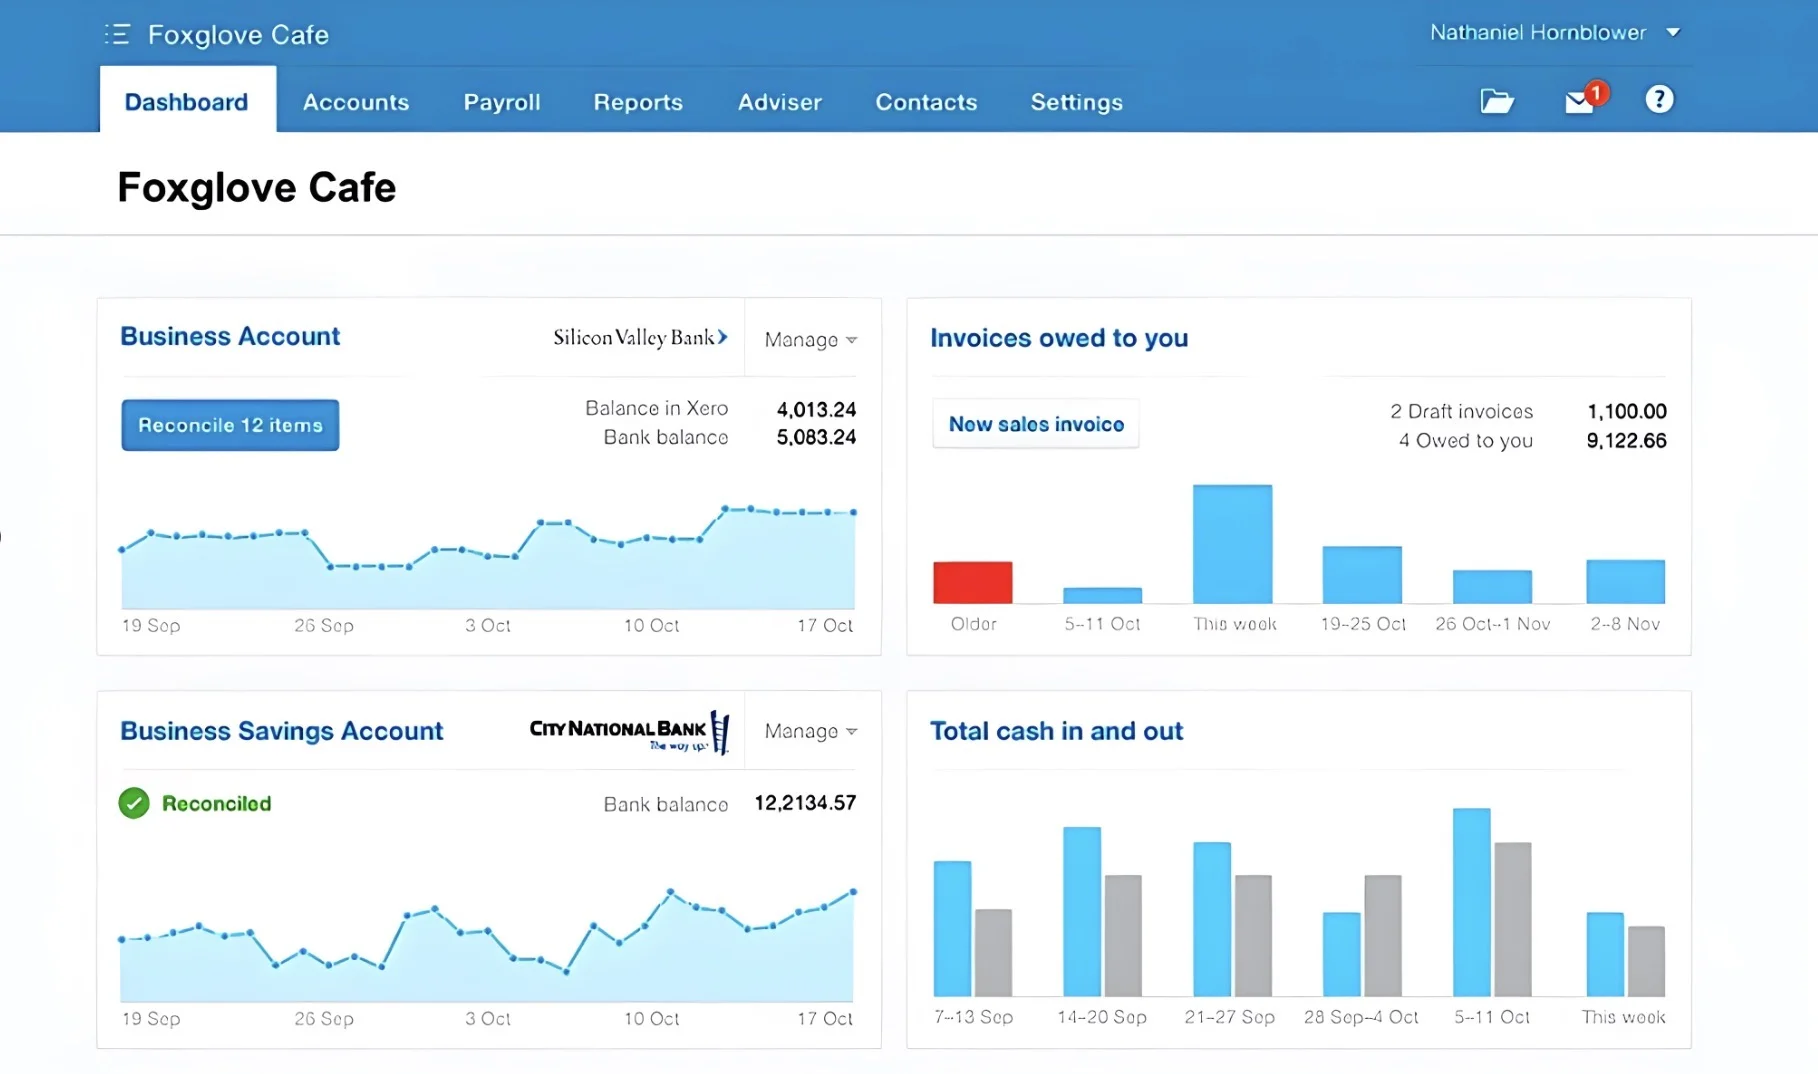The height and width of the screenshot is (1074, 1818).
Task: Select the 19–25 Oct invoices bar
Action: click(1362, 575)
